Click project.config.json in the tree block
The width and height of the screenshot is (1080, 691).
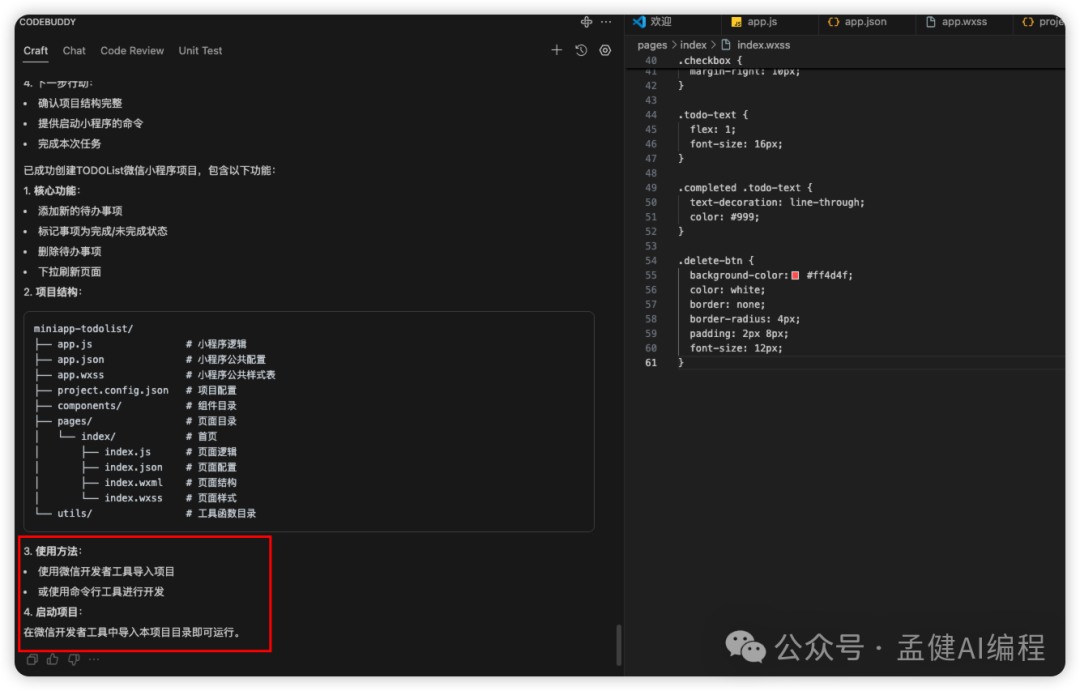113,391
